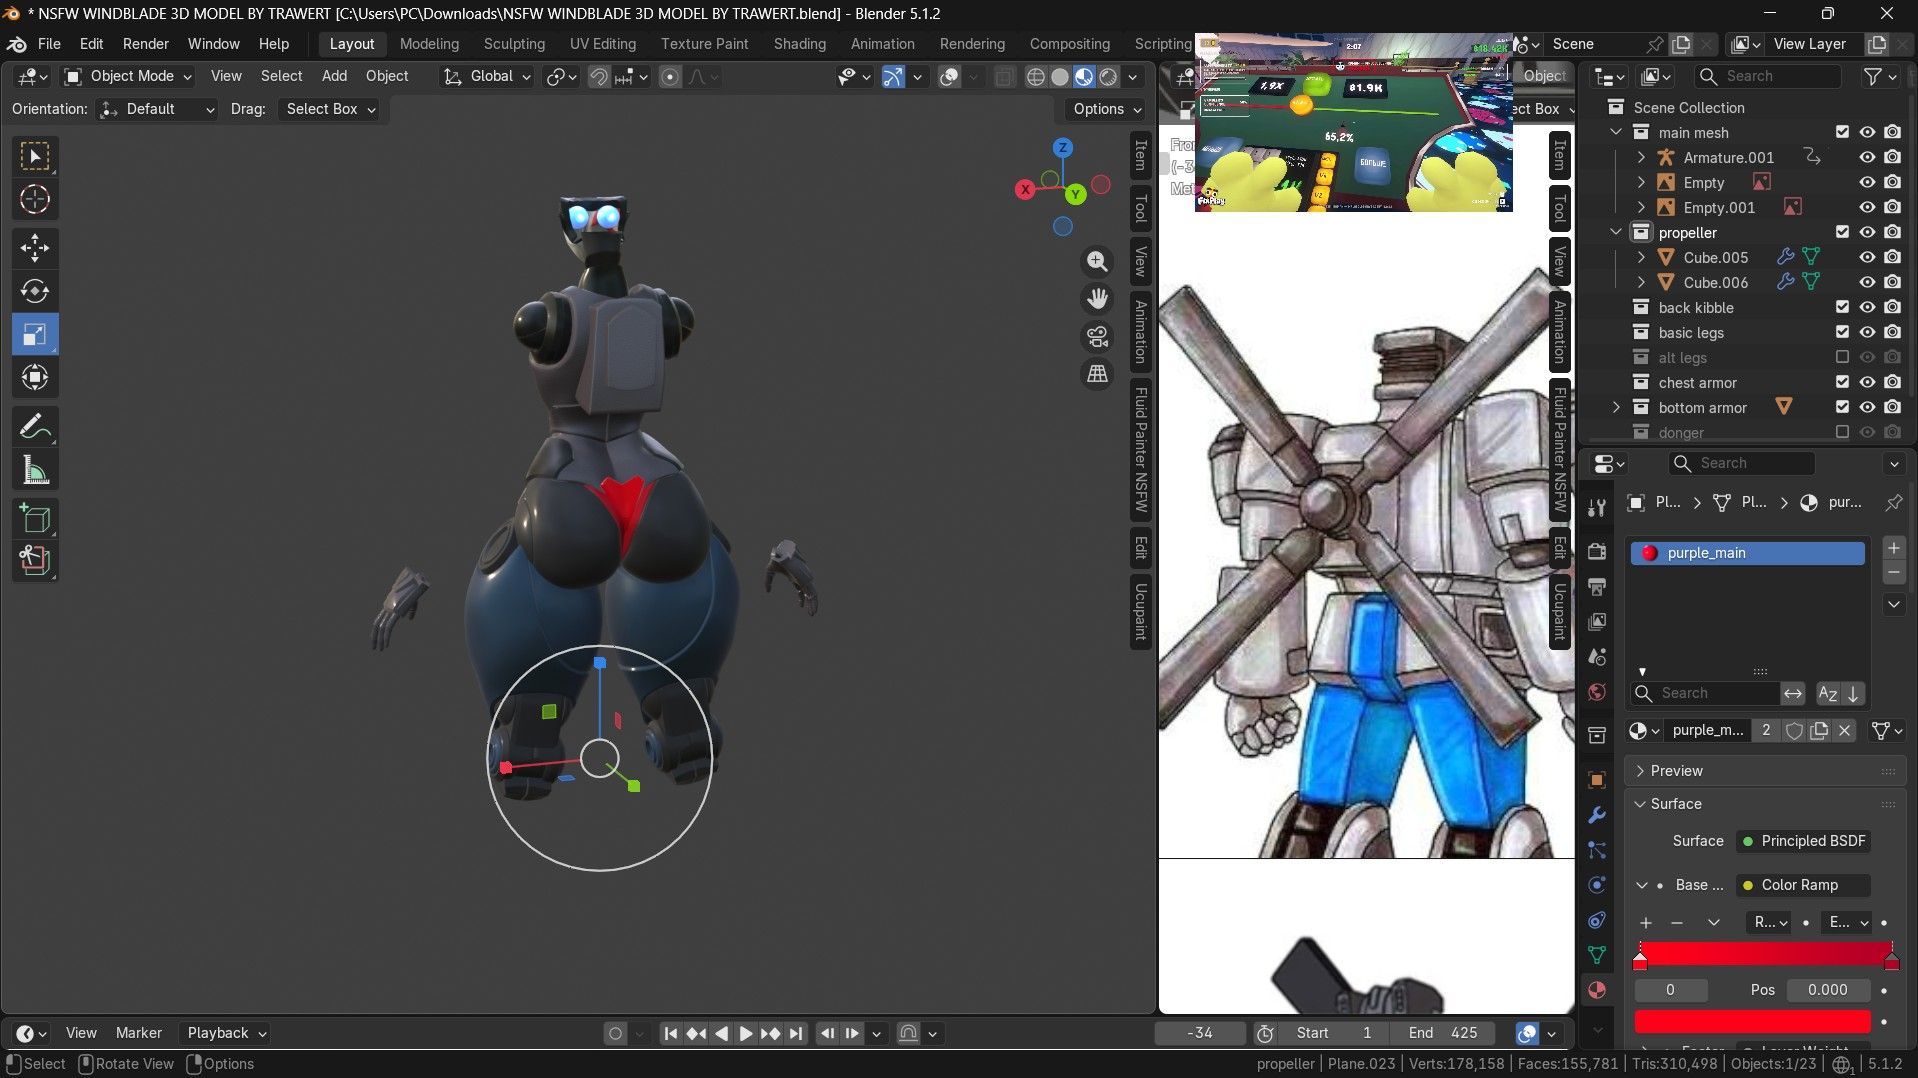Open the viewport Add menu

[334, 76]
